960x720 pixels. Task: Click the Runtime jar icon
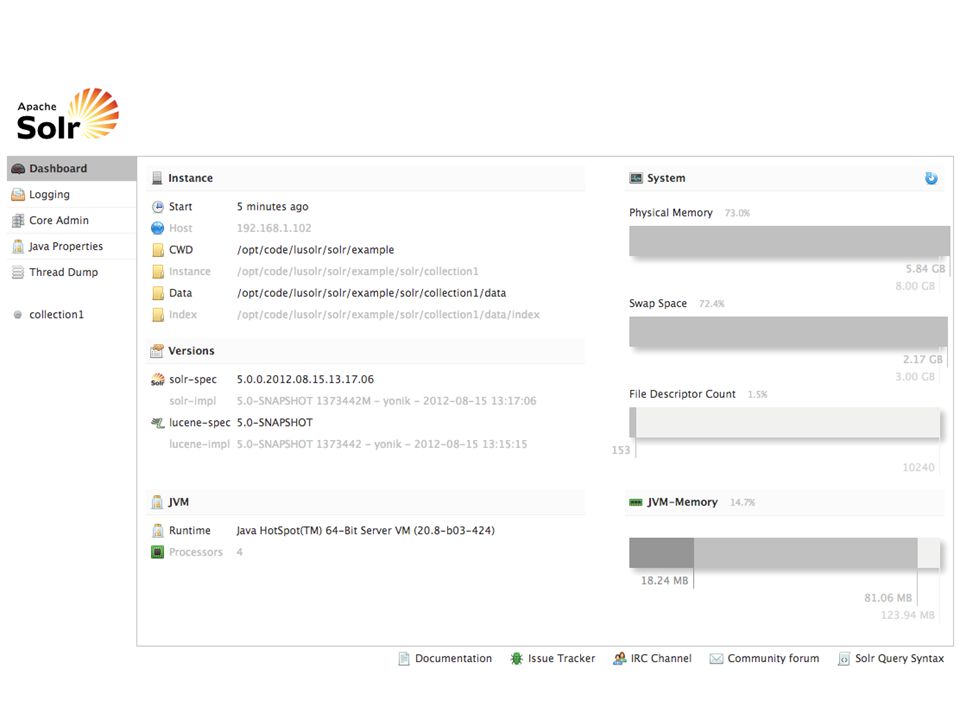(157, 531)
